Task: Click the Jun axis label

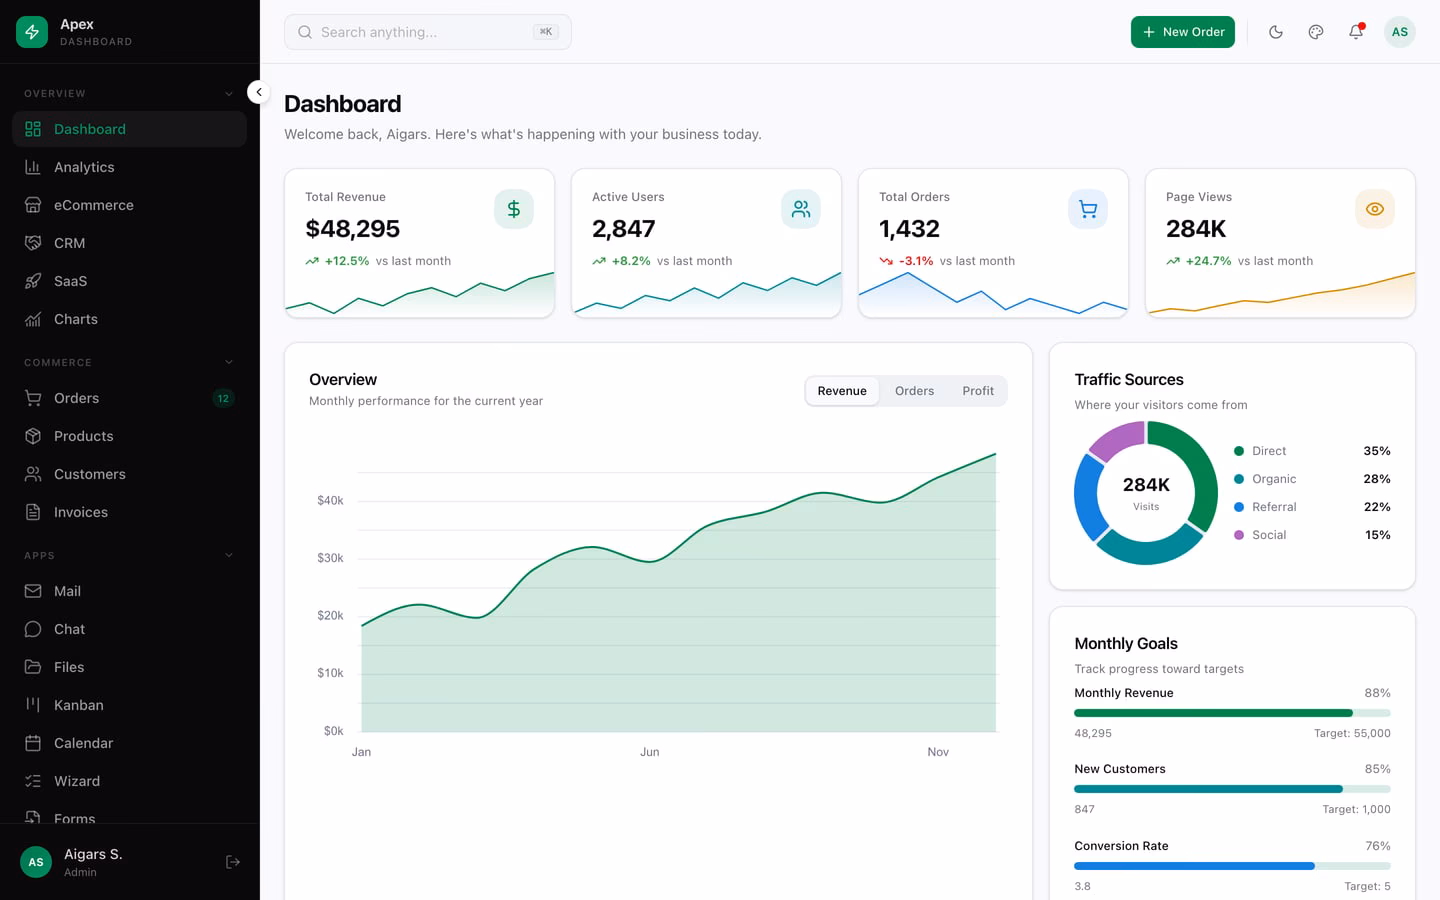Action: tap(650, 752)
